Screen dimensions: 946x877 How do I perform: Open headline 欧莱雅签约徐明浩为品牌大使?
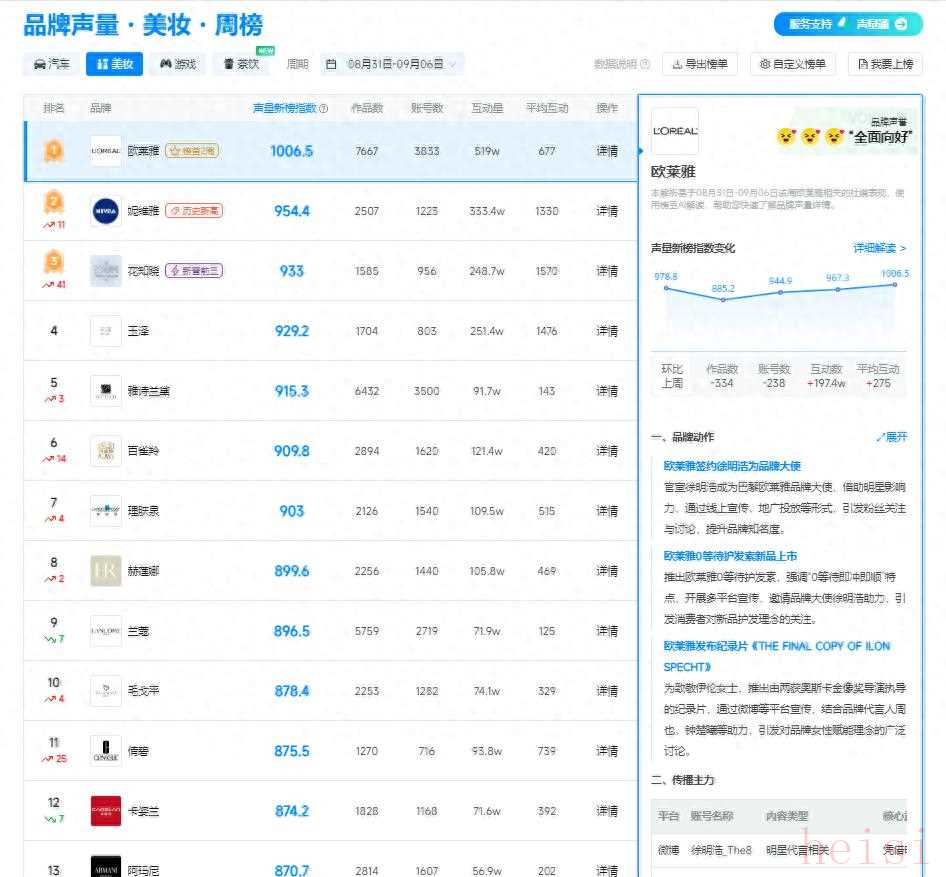[x=732, y=465]
